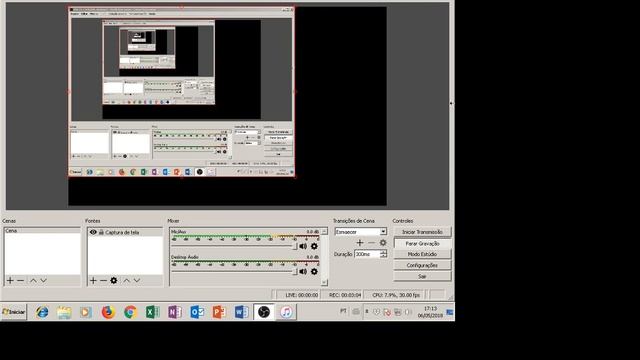Open Outlook from taskbar
Viewport: 640px width, 360px height.
pyautogui.click(x=197, y=312)
